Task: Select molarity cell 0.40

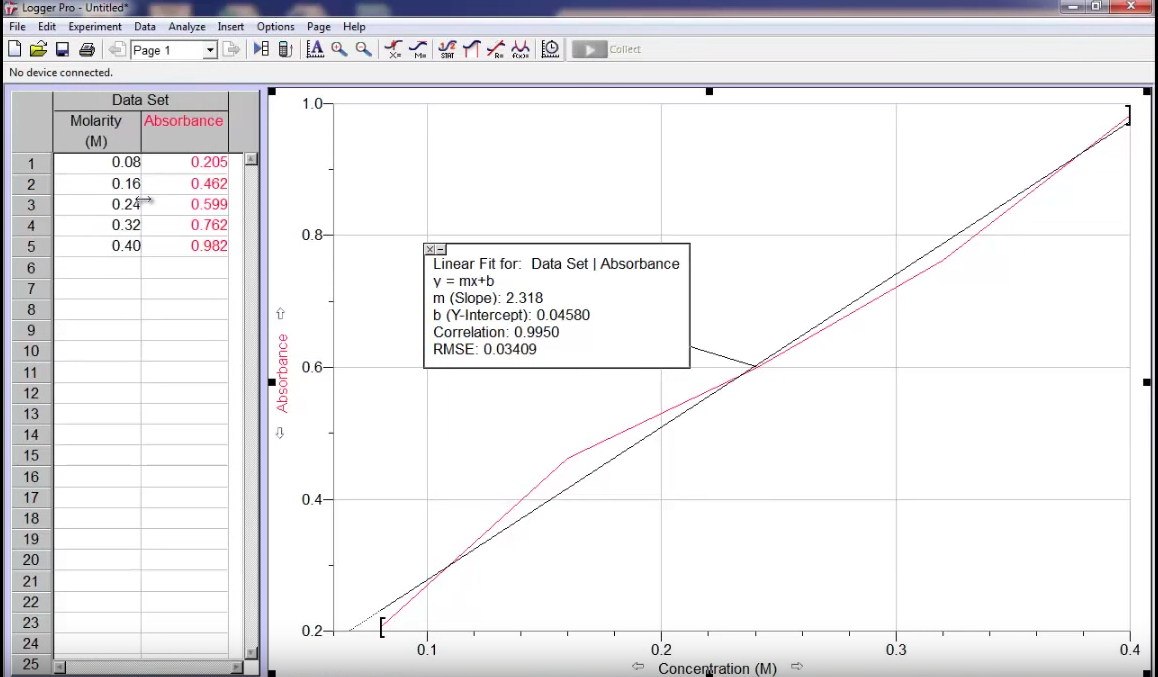Action: point(97,246)
